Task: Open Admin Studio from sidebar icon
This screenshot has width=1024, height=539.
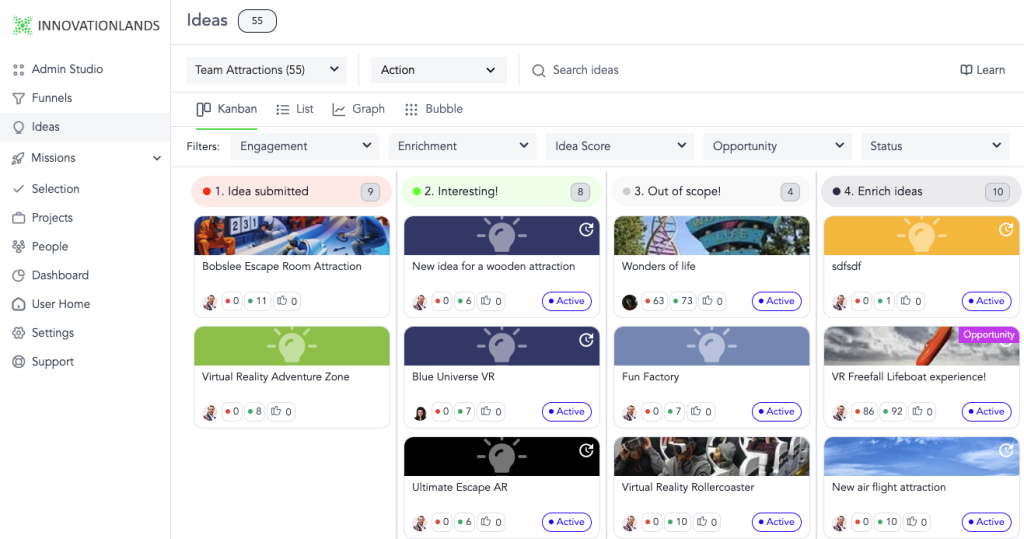Action: point(18,70)
